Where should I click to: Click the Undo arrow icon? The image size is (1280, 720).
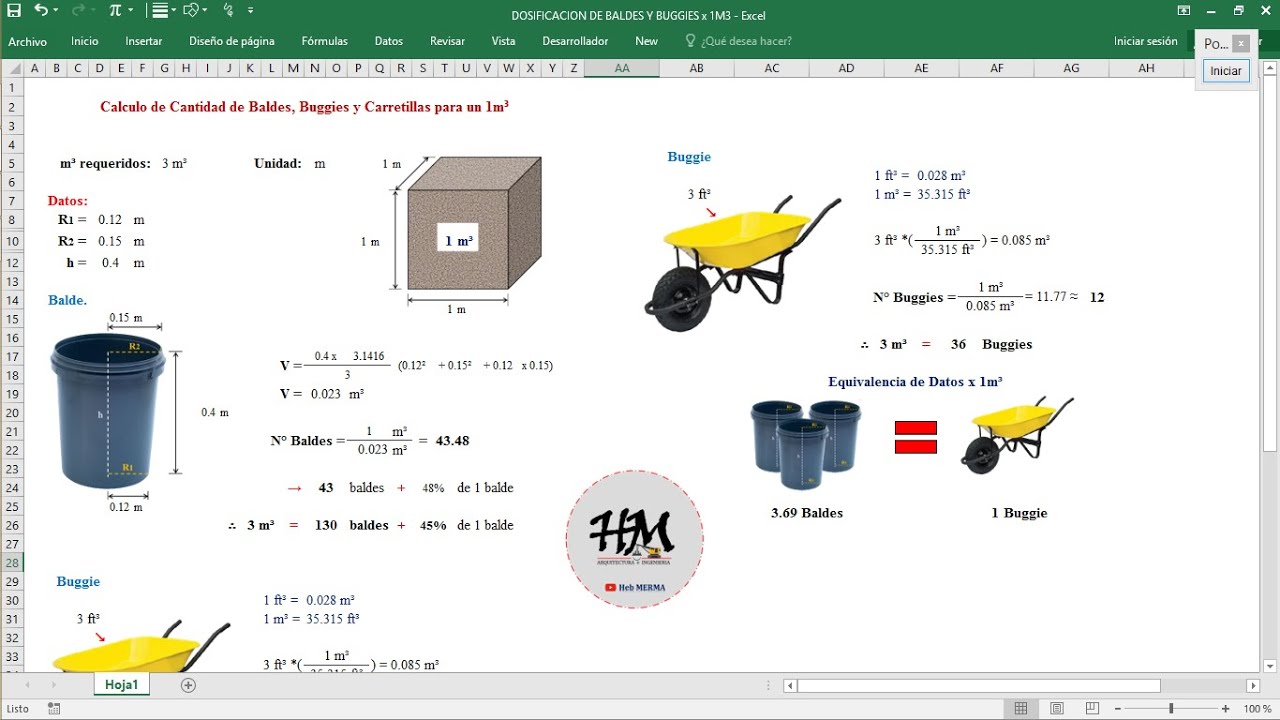(x=40, y=10)
